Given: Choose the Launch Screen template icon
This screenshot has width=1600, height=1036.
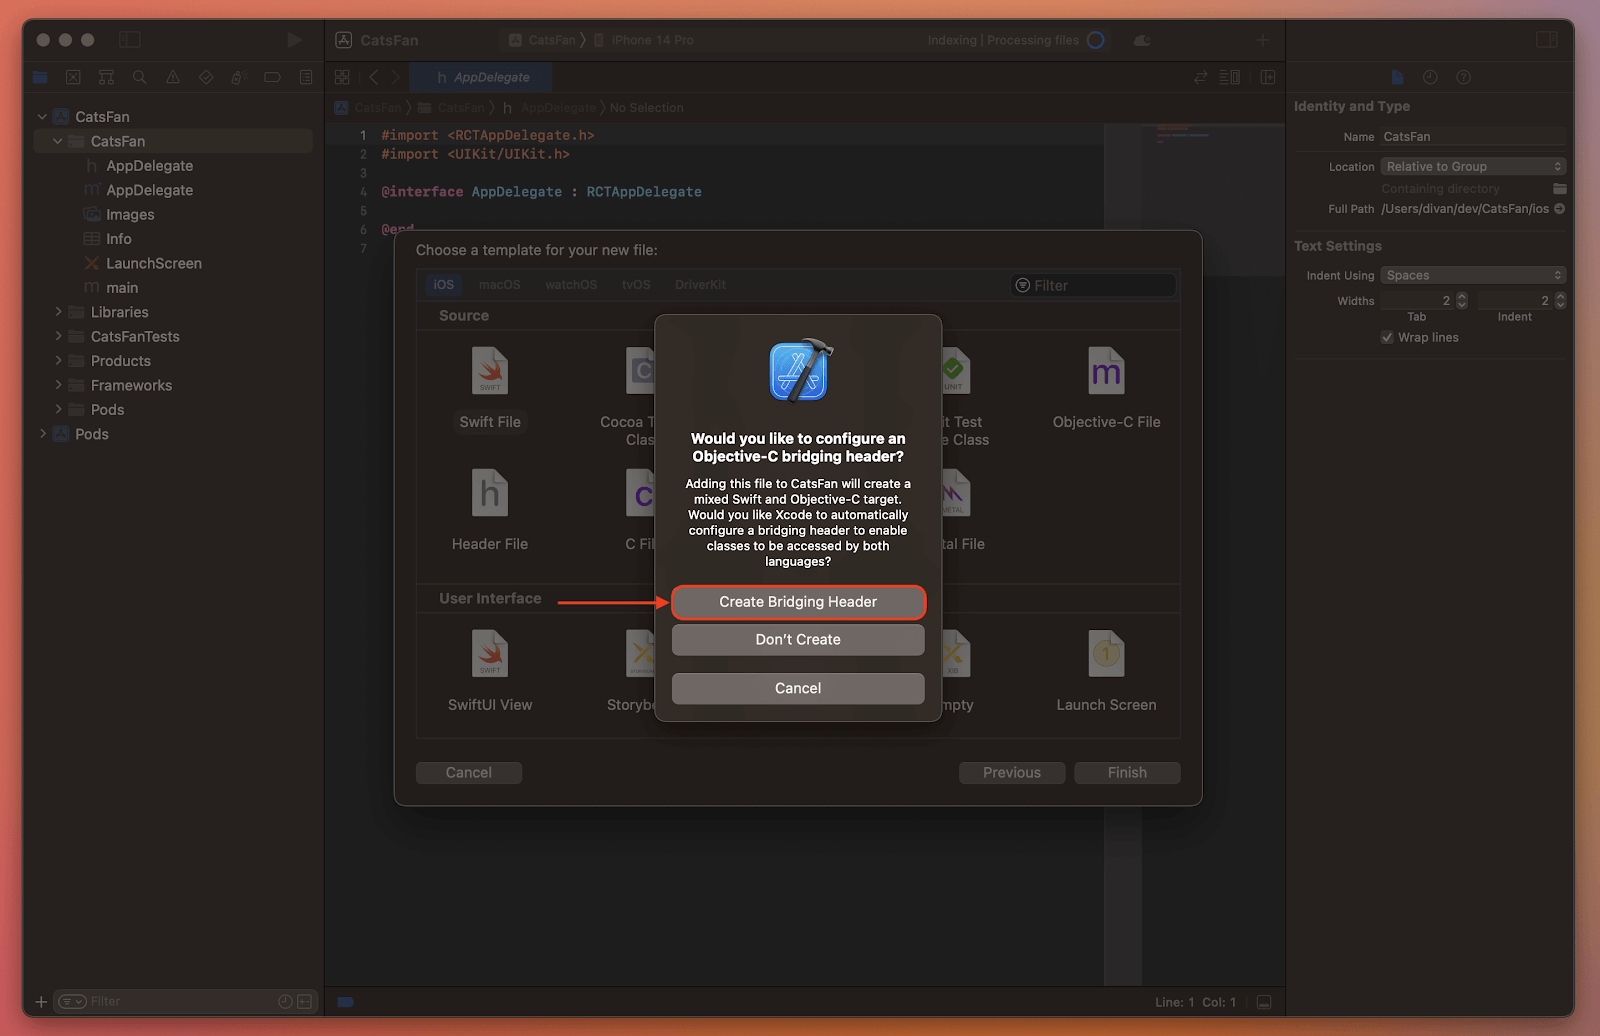Looking at the screenshot, I should click(1106, 655).
